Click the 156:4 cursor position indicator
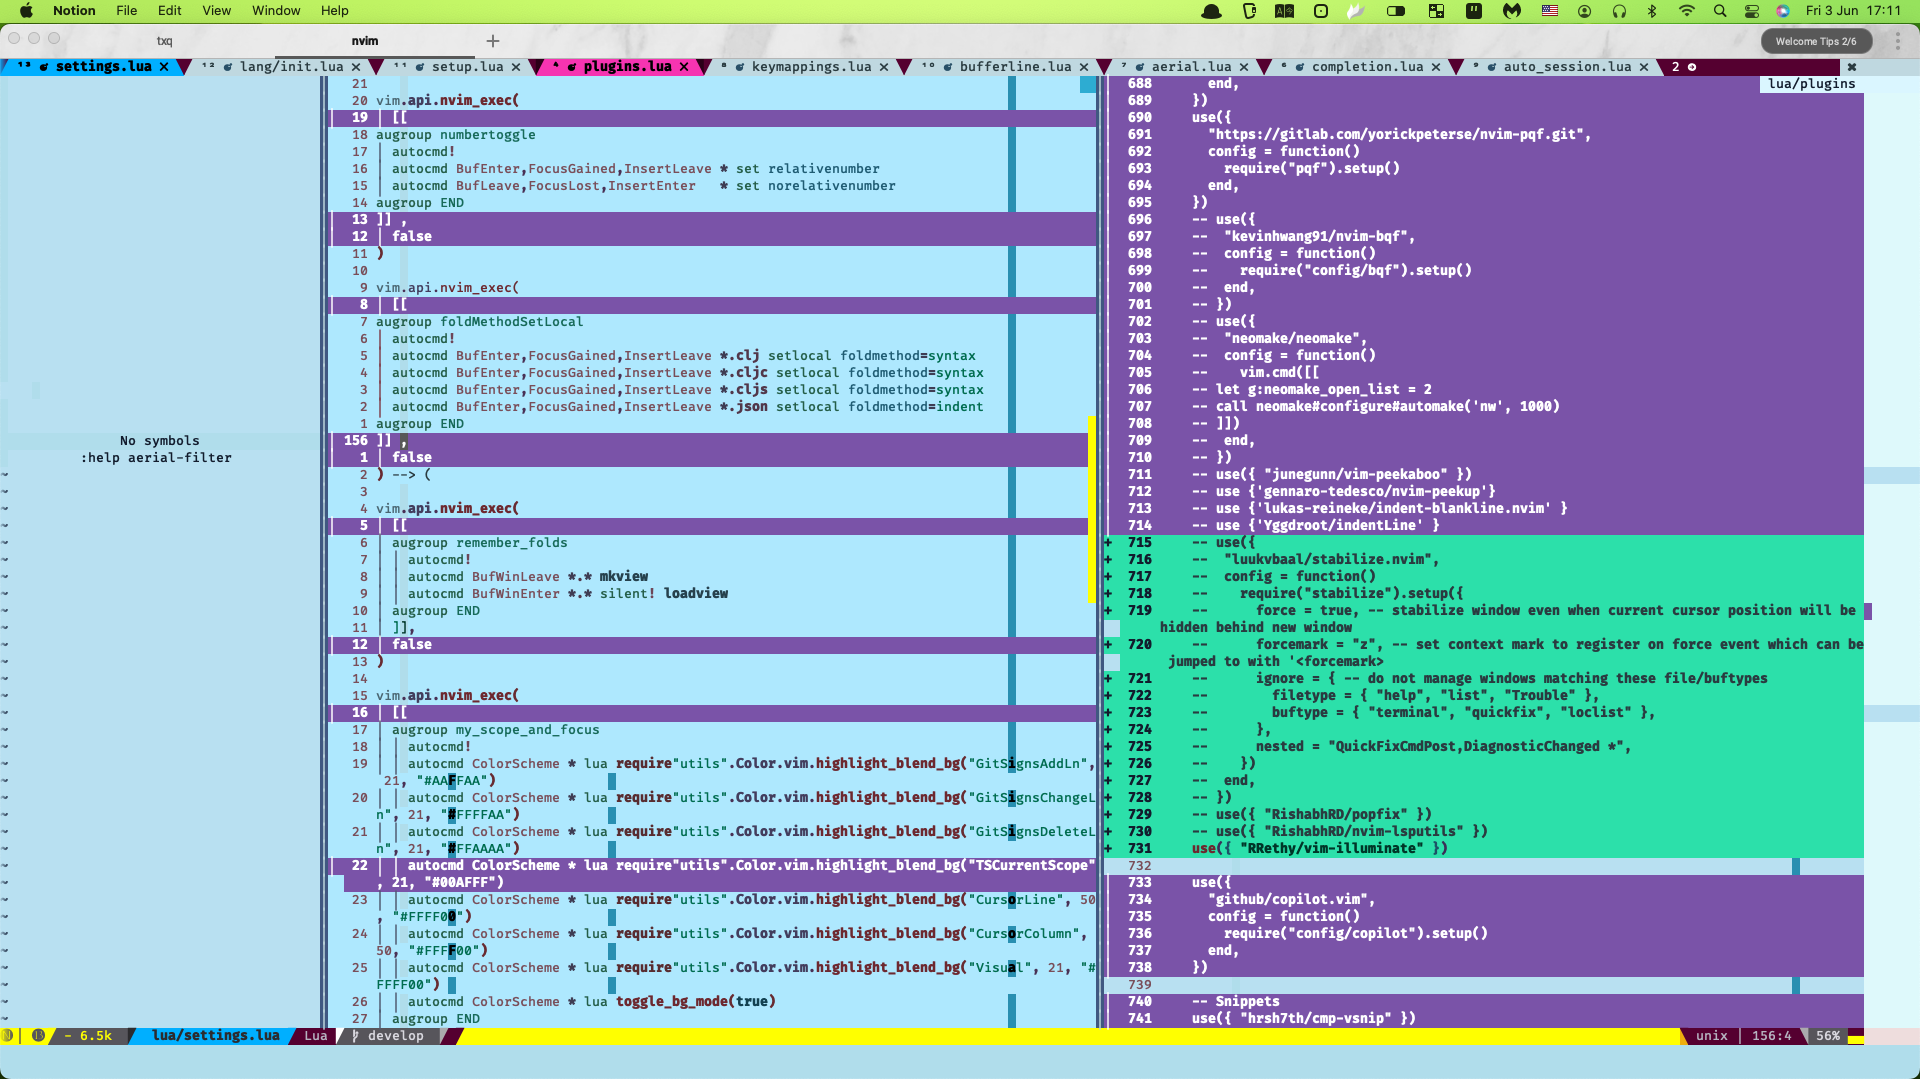1920x1079 pixels. pyautogui.click(x=1772, y=1036)
